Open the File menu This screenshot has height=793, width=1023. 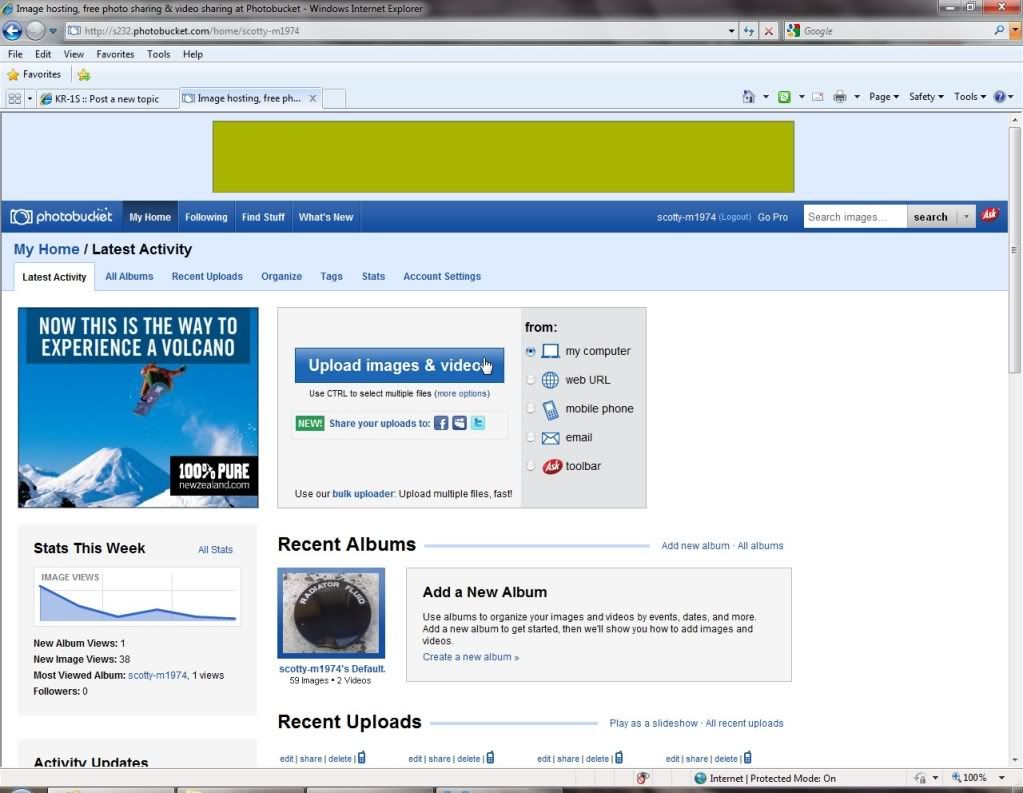coord(15,54)
